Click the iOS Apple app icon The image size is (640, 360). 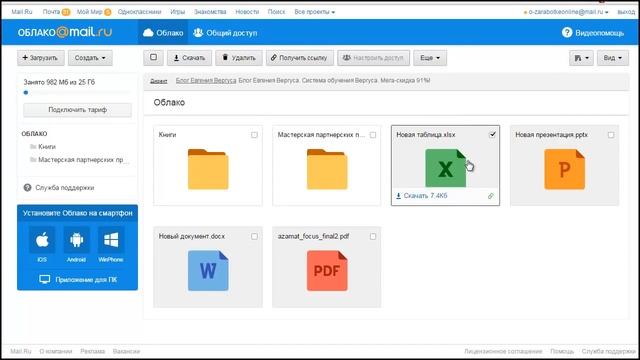[x=42, y=240]
